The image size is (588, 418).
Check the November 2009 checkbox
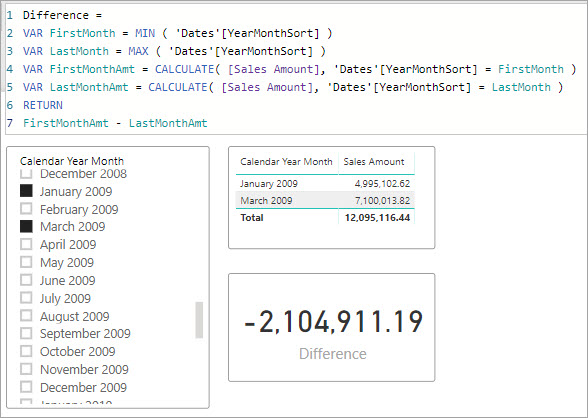point(26,369)
